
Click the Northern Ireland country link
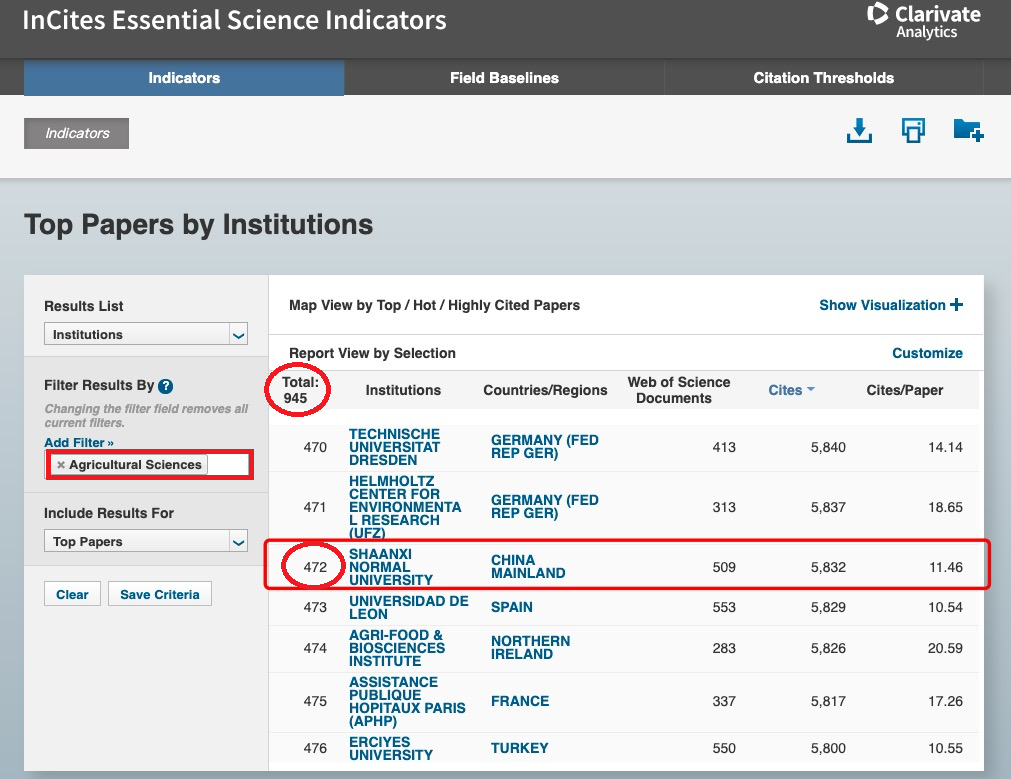coord(530,647)
